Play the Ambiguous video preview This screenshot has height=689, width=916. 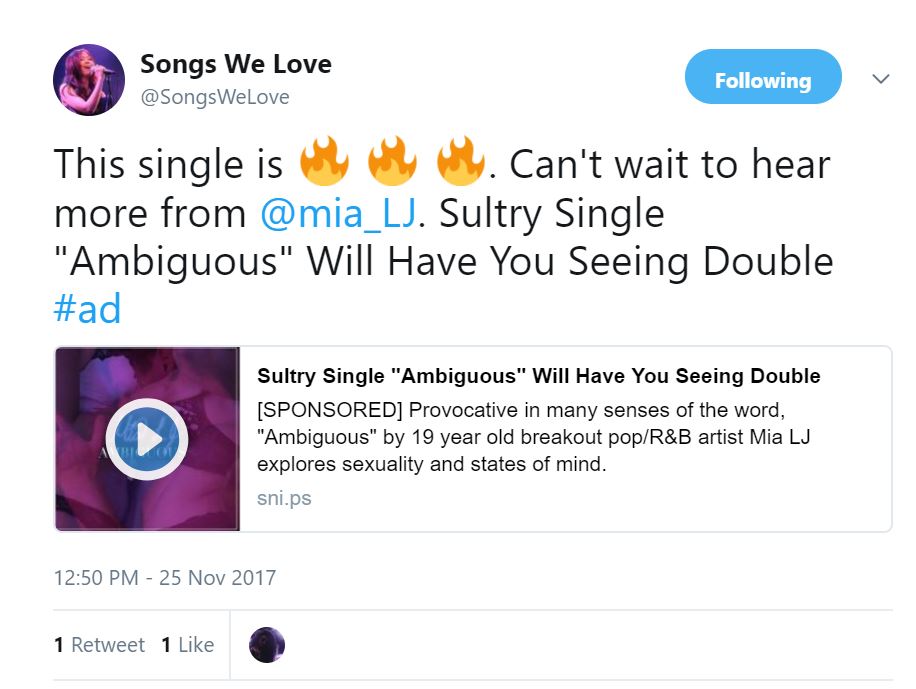(147, 438)
